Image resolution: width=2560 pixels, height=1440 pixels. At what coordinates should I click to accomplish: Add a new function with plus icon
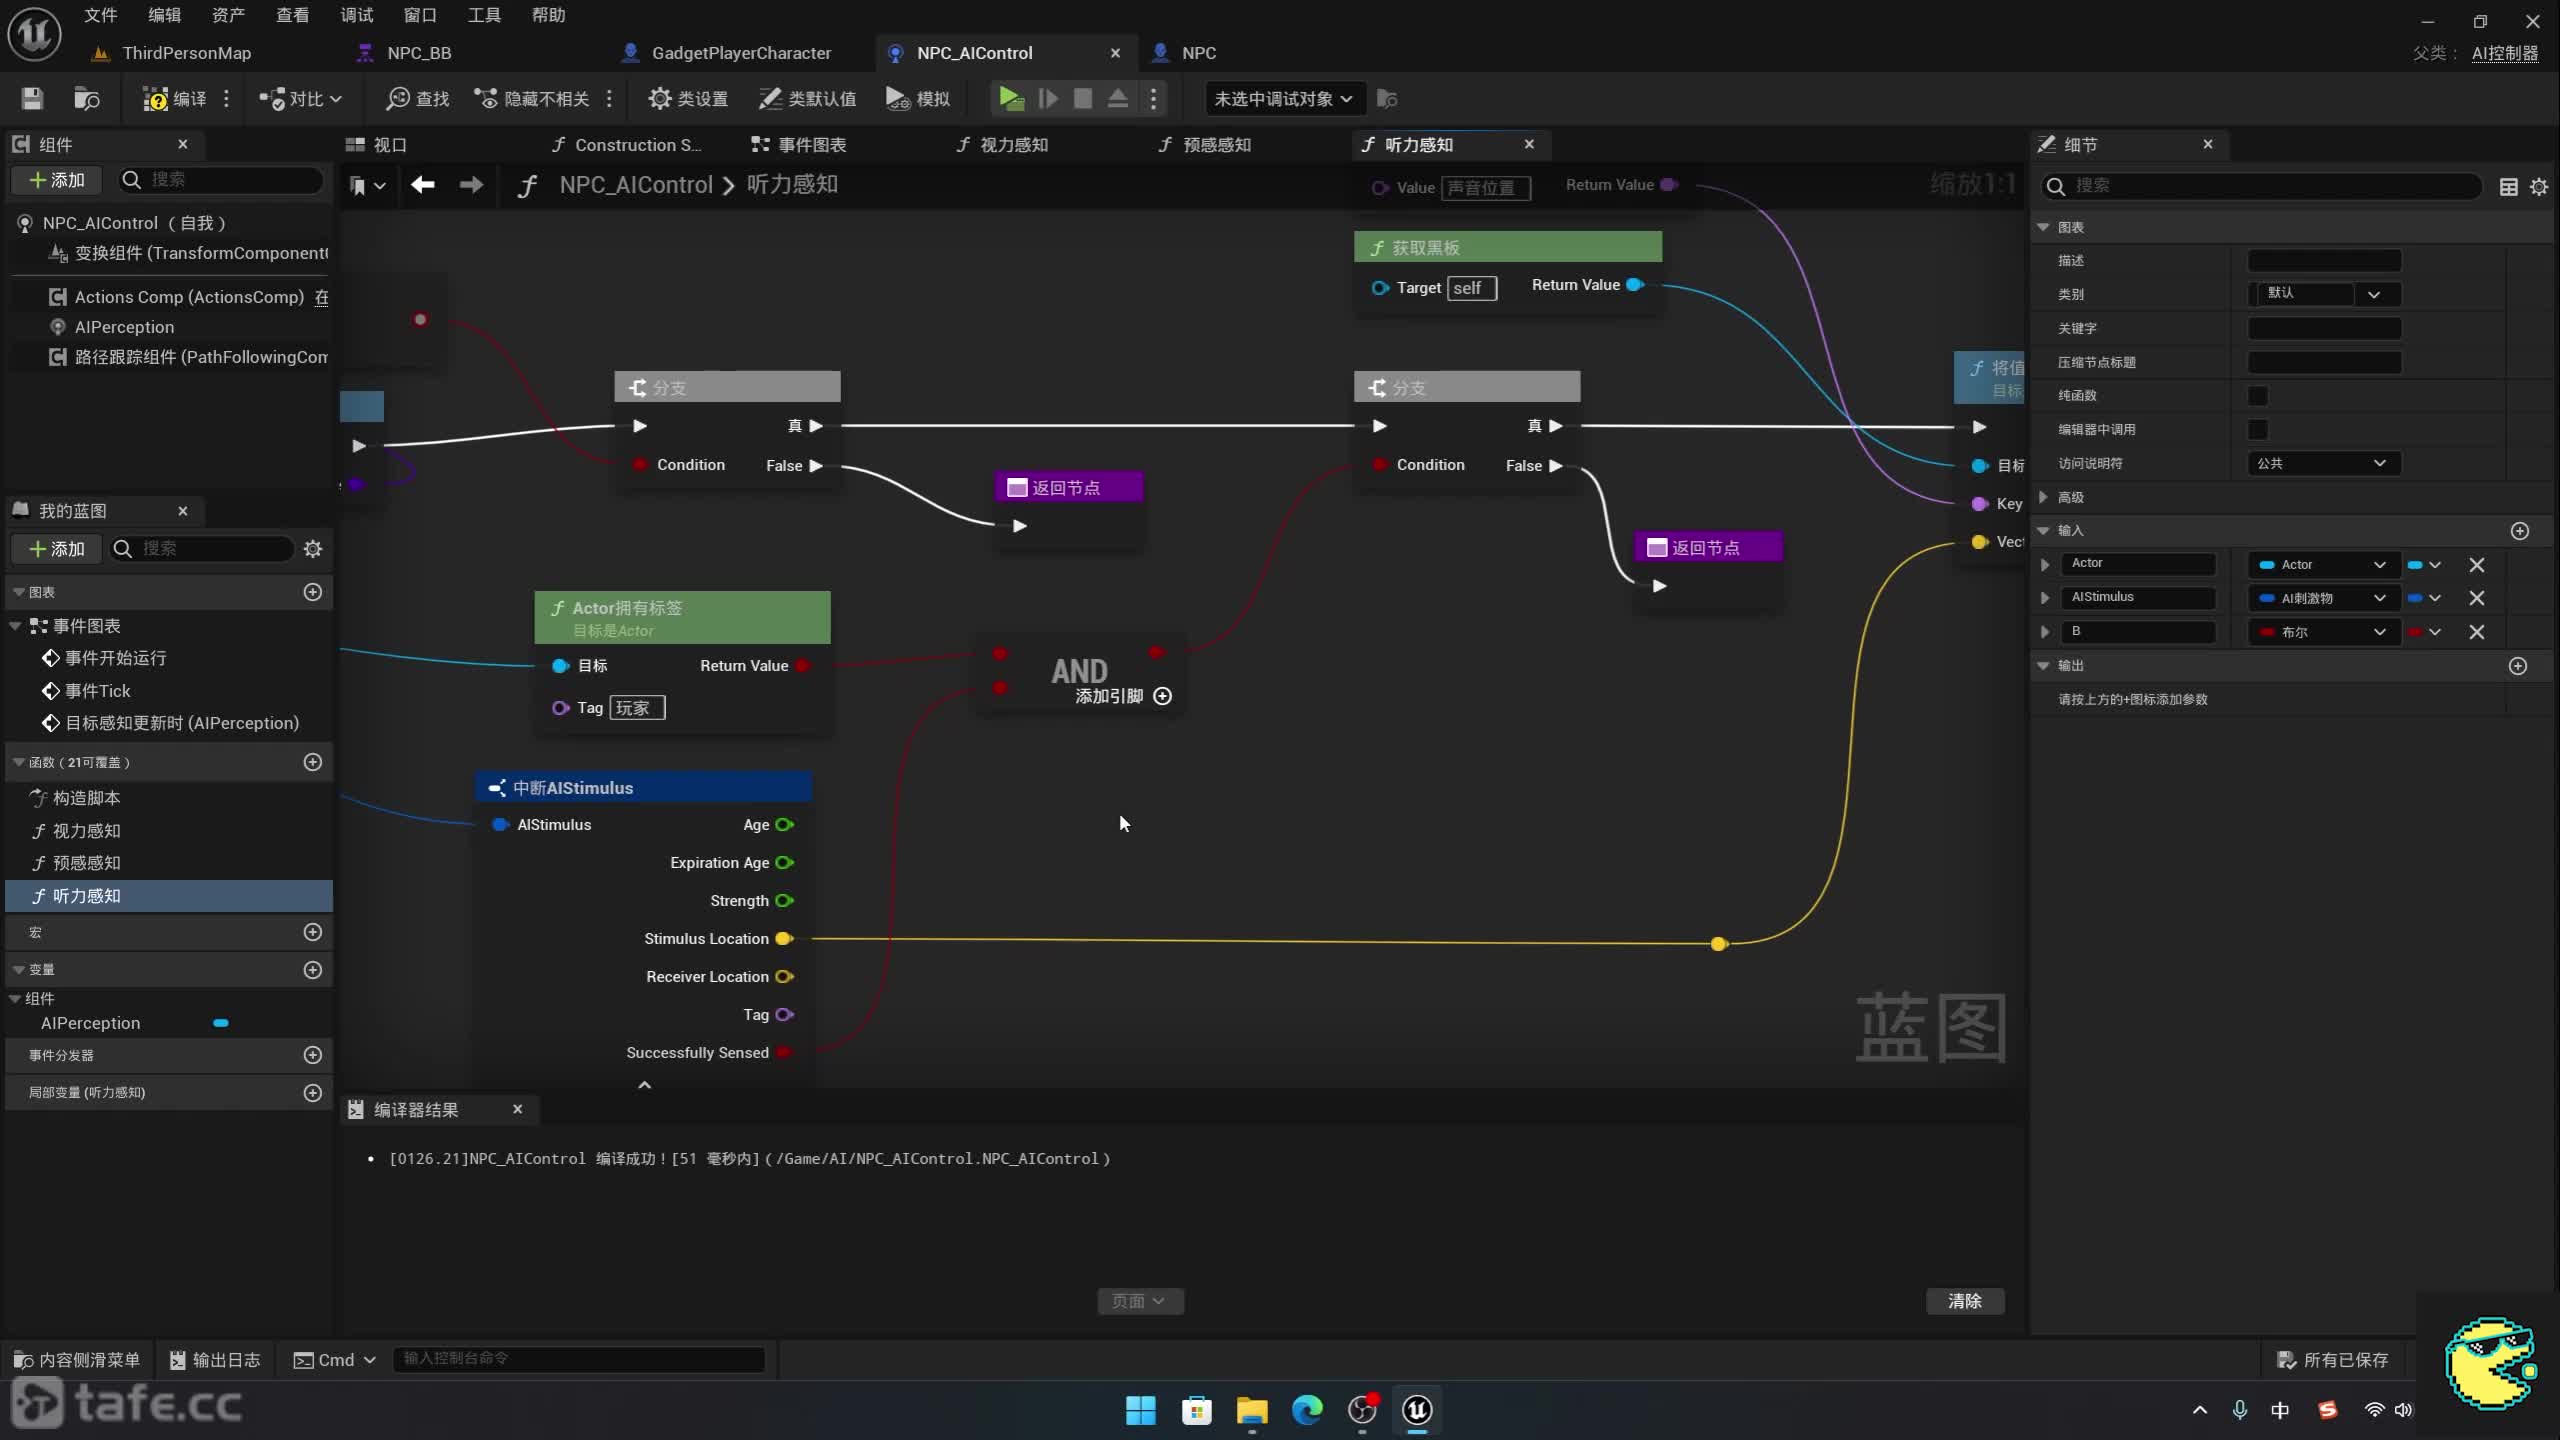313,762
